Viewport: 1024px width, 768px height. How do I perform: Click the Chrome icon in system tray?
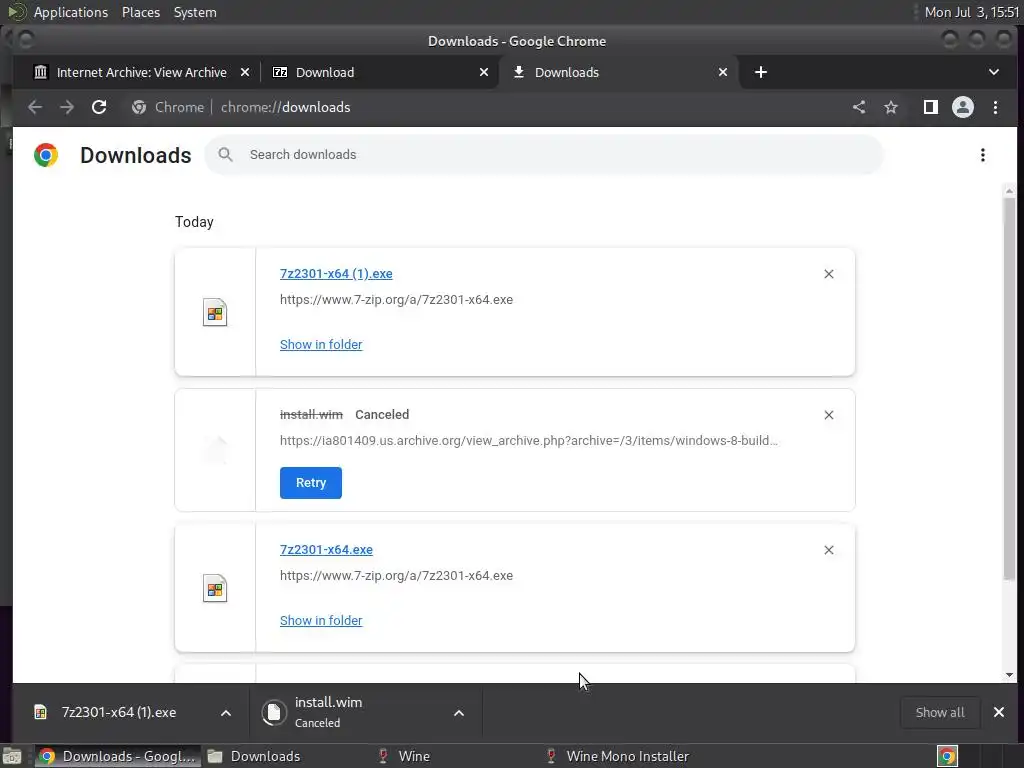(x=947, y=756)
